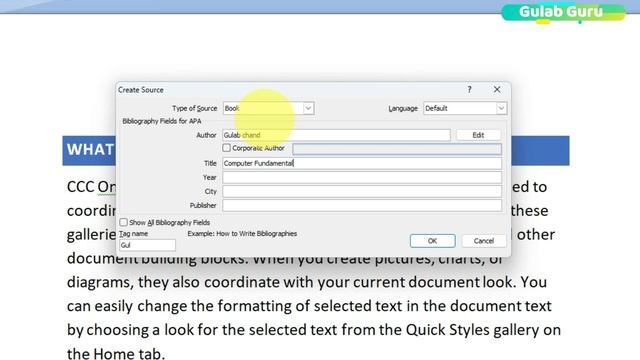The width and height of the screenshot is (640, 360).
Task: Tick Show All Bibliography Fields checkbox
Action: point(123,222)
